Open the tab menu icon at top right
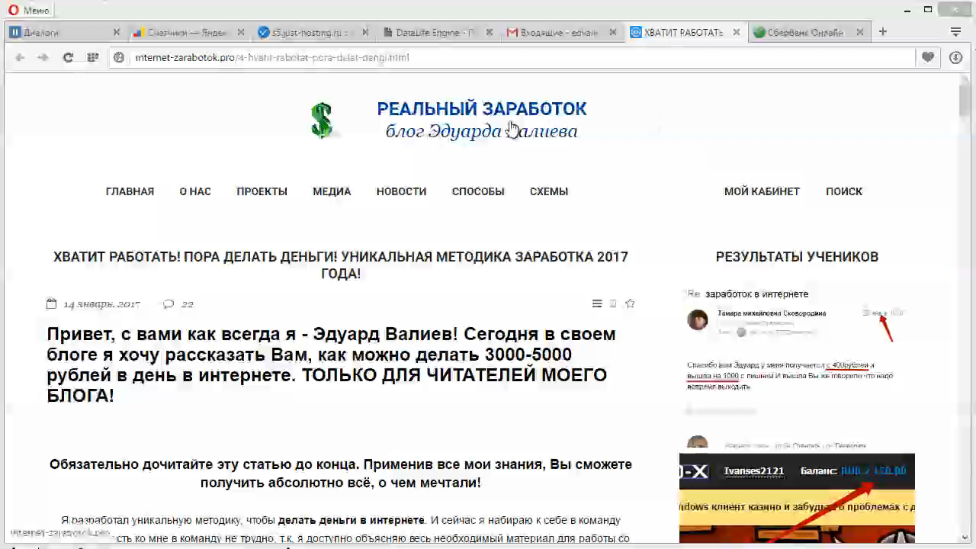 pos(955,32)
